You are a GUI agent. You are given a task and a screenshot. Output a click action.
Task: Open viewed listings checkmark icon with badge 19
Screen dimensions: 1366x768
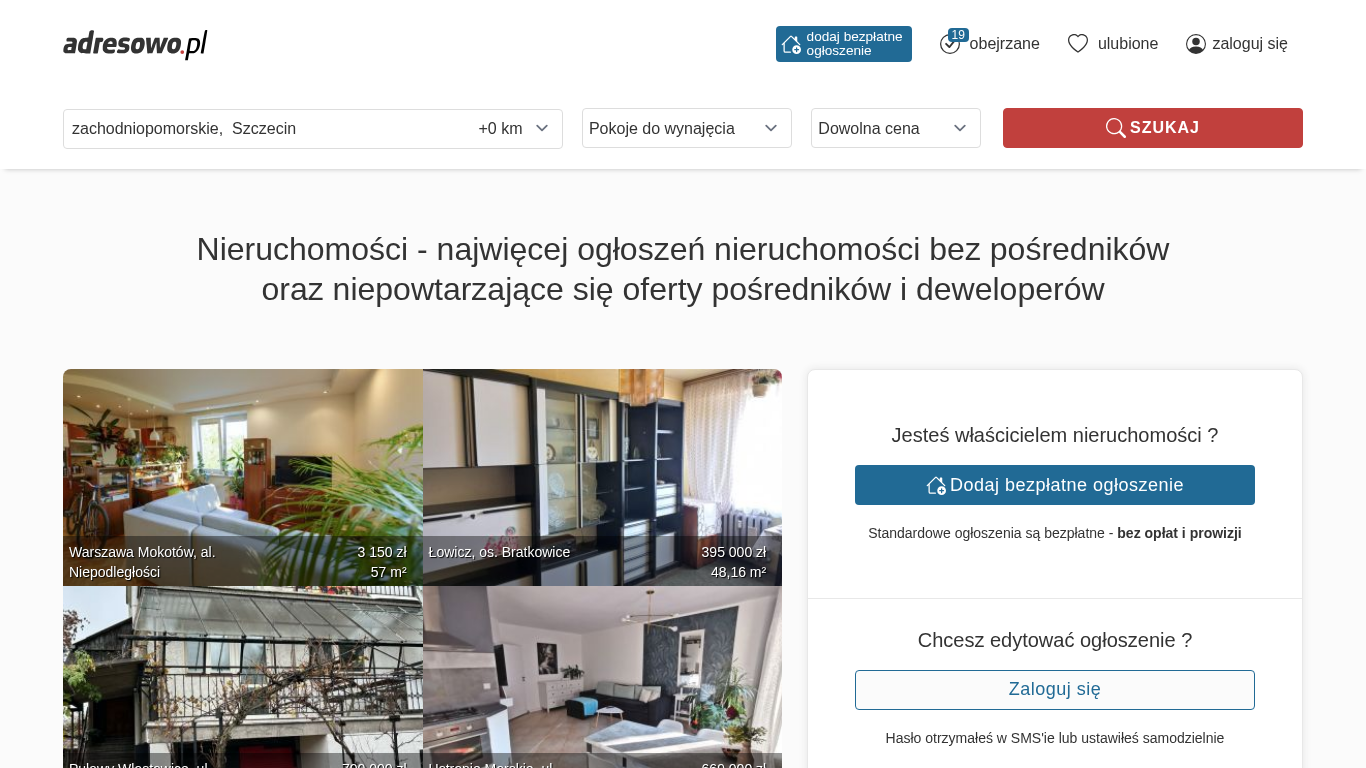950,44
